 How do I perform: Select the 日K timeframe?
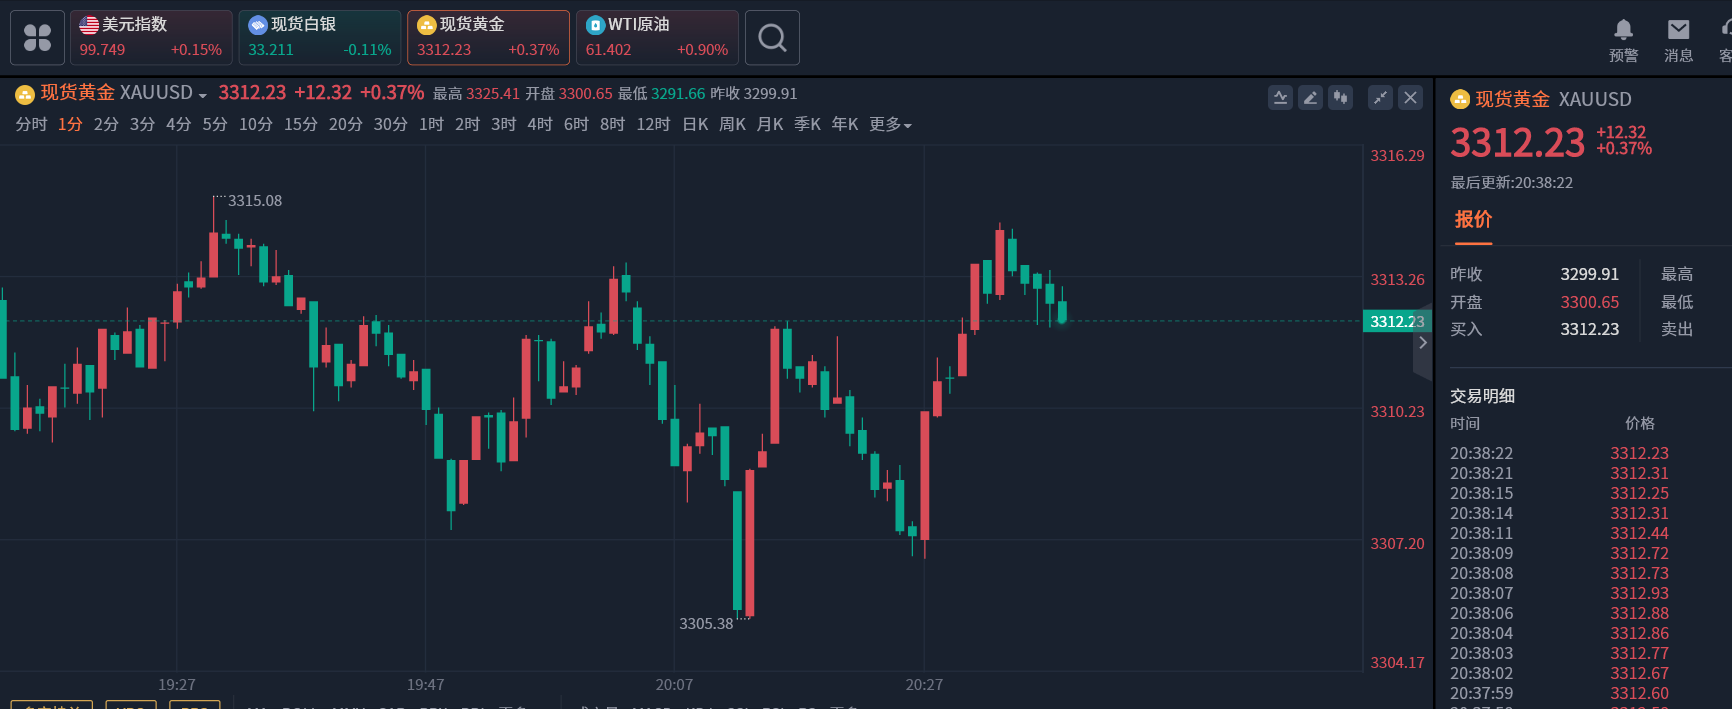click(695, 124)
